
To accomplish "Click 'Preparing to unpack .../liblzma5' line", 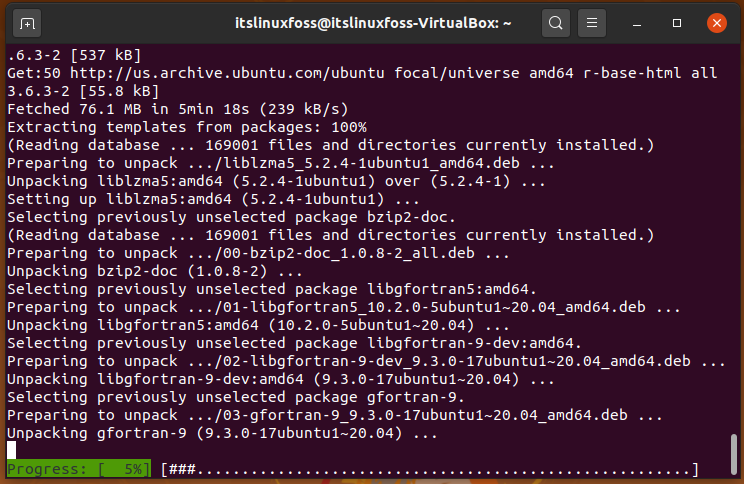I will (280, 163).
